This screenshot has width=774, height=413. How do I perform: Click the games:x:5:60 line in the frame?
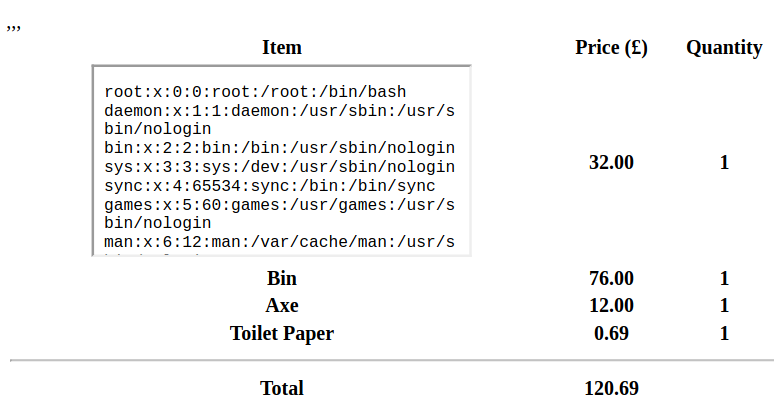279,214
